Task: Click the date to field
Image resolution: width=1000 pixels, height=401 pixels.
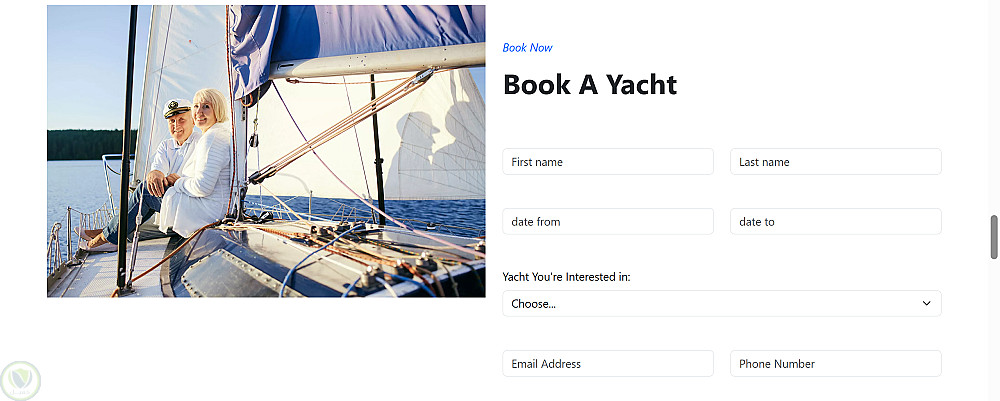Action: tap(836, 222)
